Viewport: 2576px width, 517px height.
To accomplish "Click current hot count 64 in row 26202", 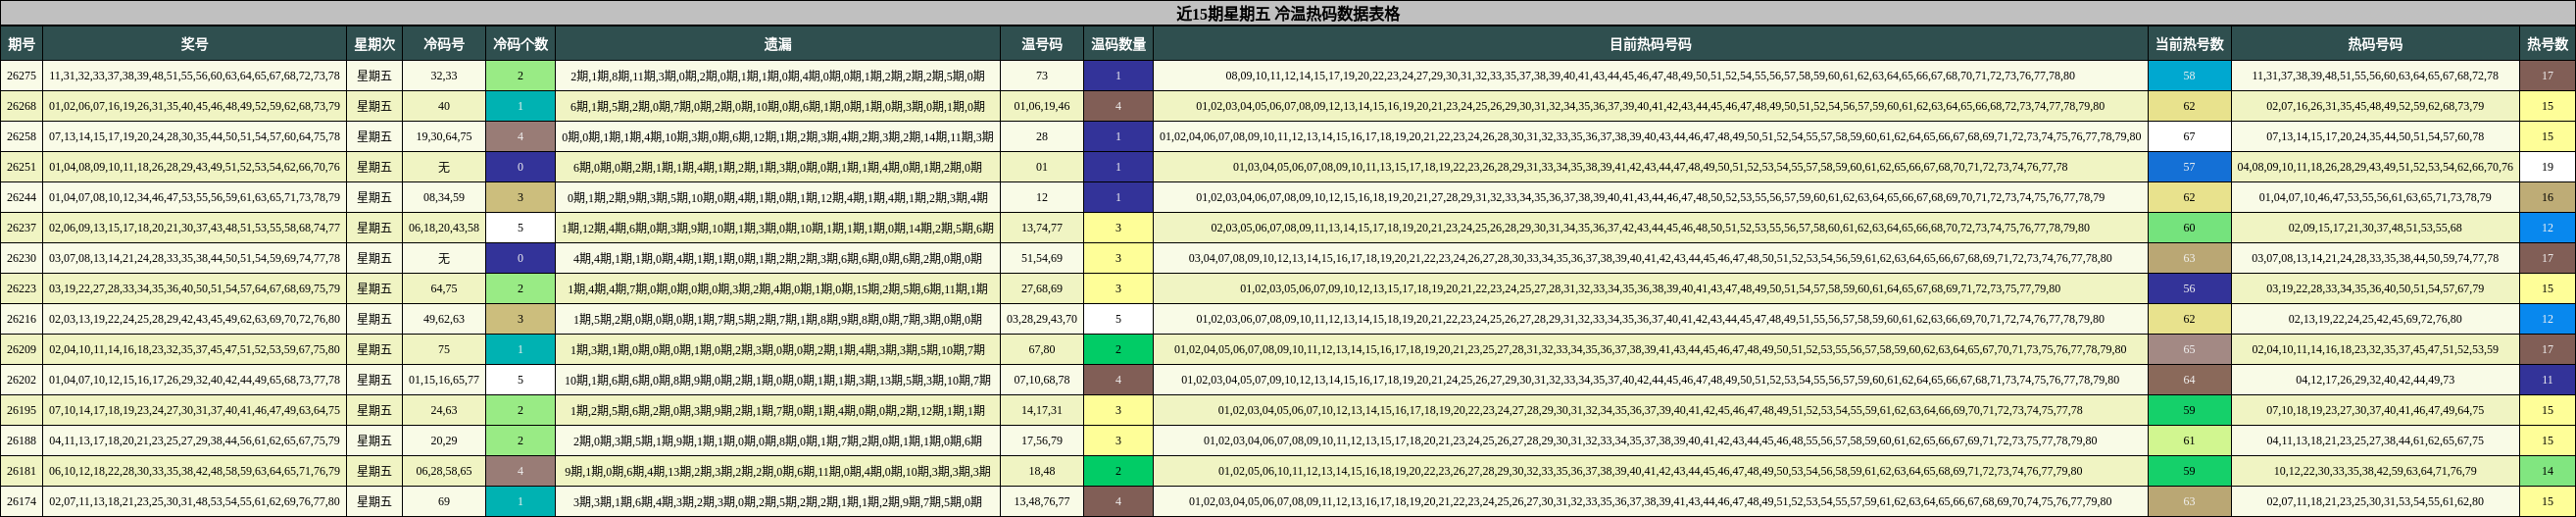I will [2189, 380].
